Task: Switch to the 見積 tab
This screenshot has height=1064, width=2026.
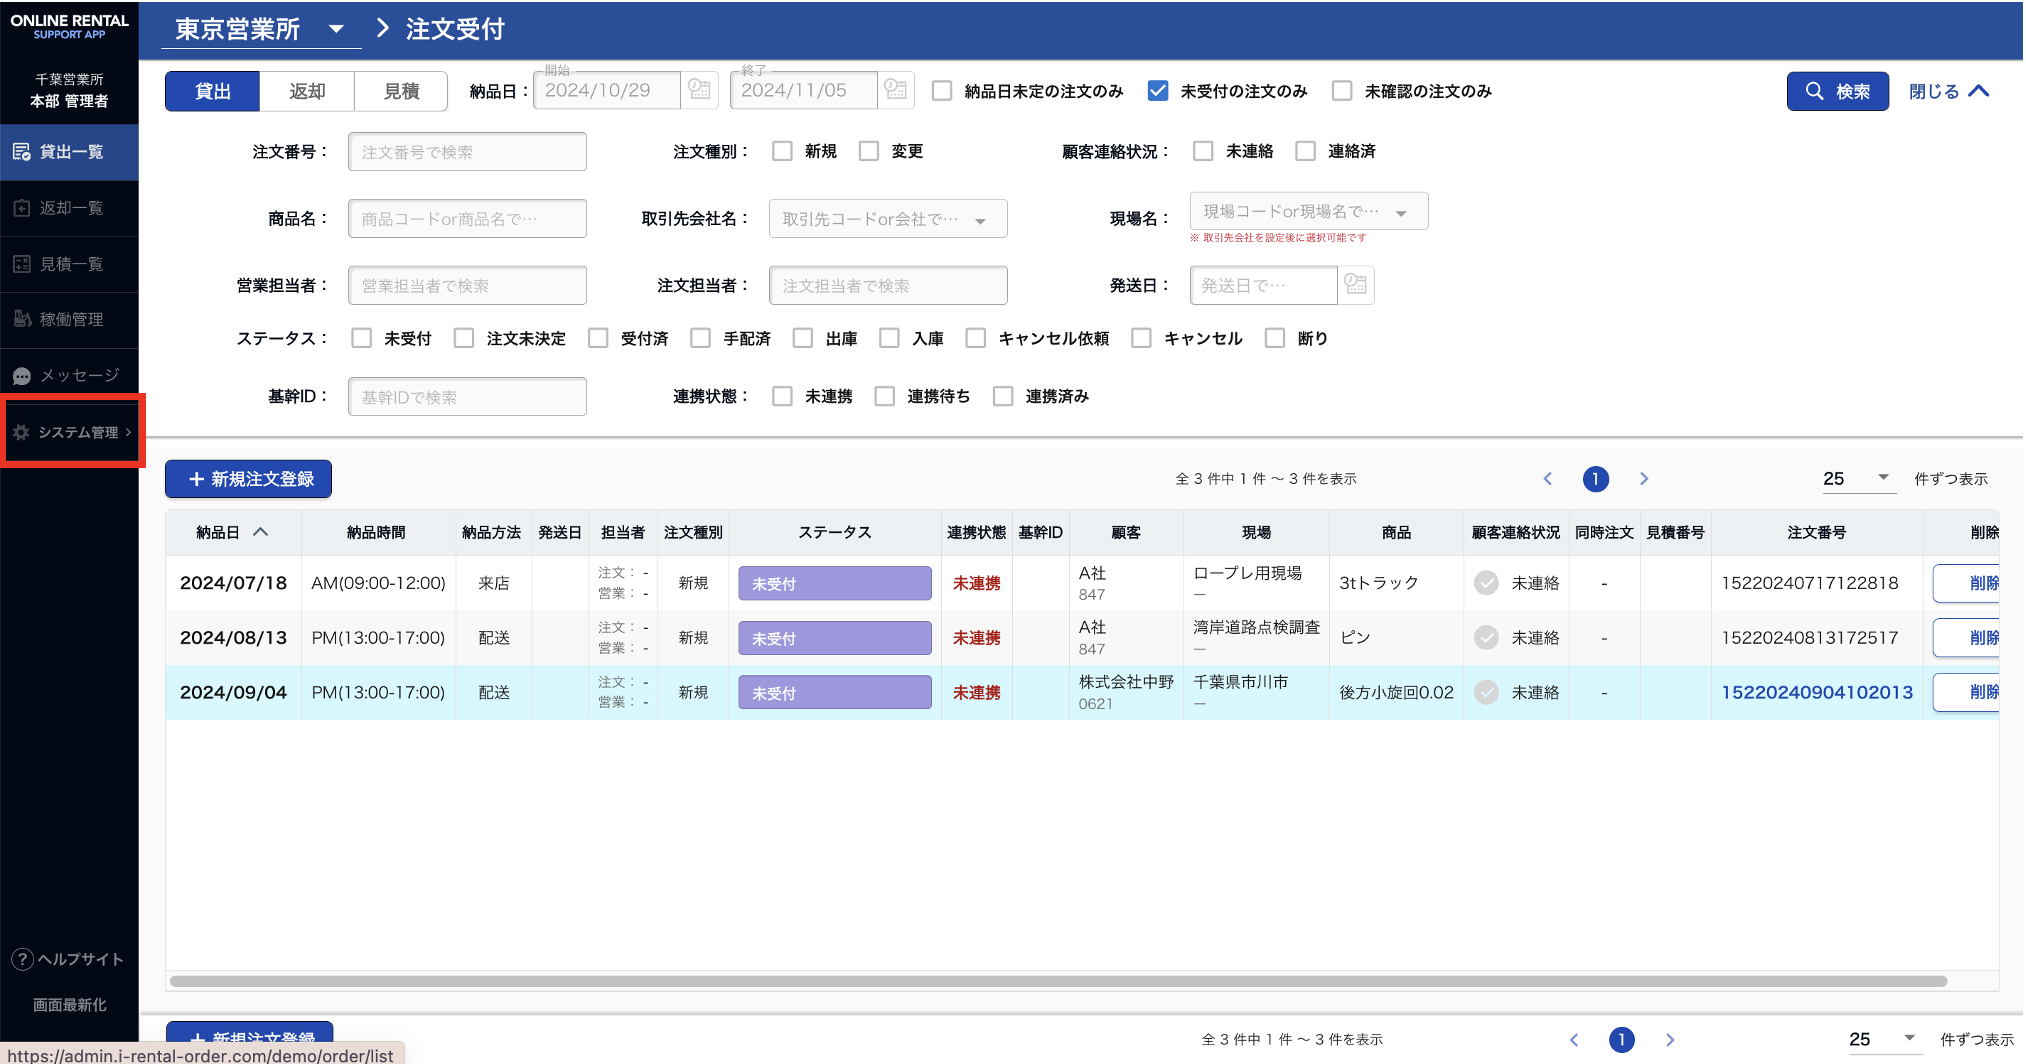Action: pos(401,91)
